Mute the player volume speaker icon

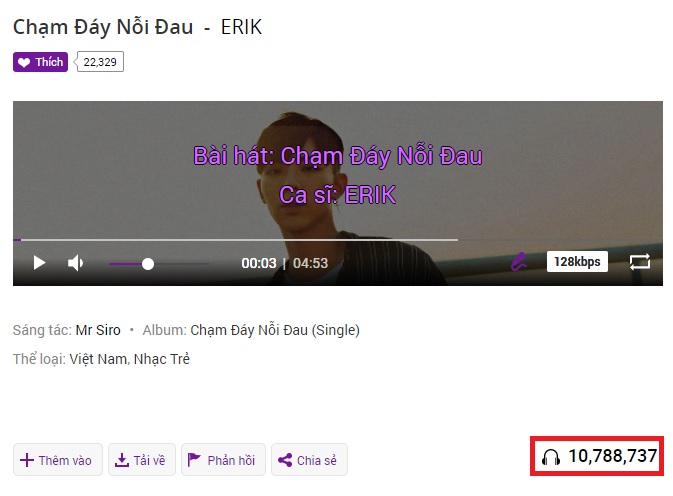(76, 263)
